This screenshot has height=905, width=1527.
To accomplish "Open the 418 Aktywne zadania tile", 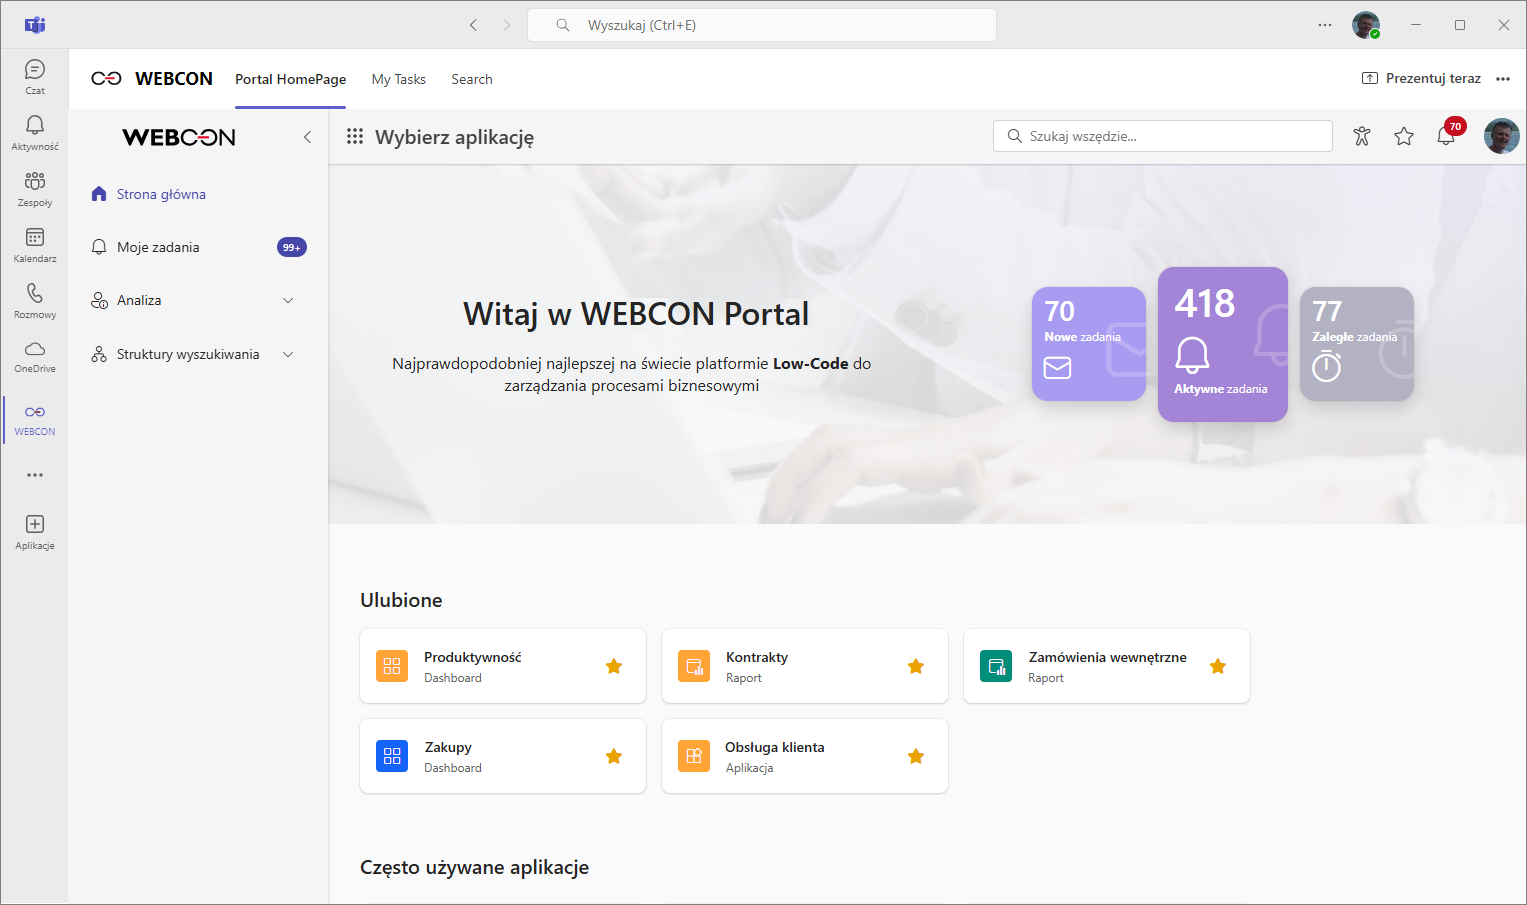I will 1223,344.
